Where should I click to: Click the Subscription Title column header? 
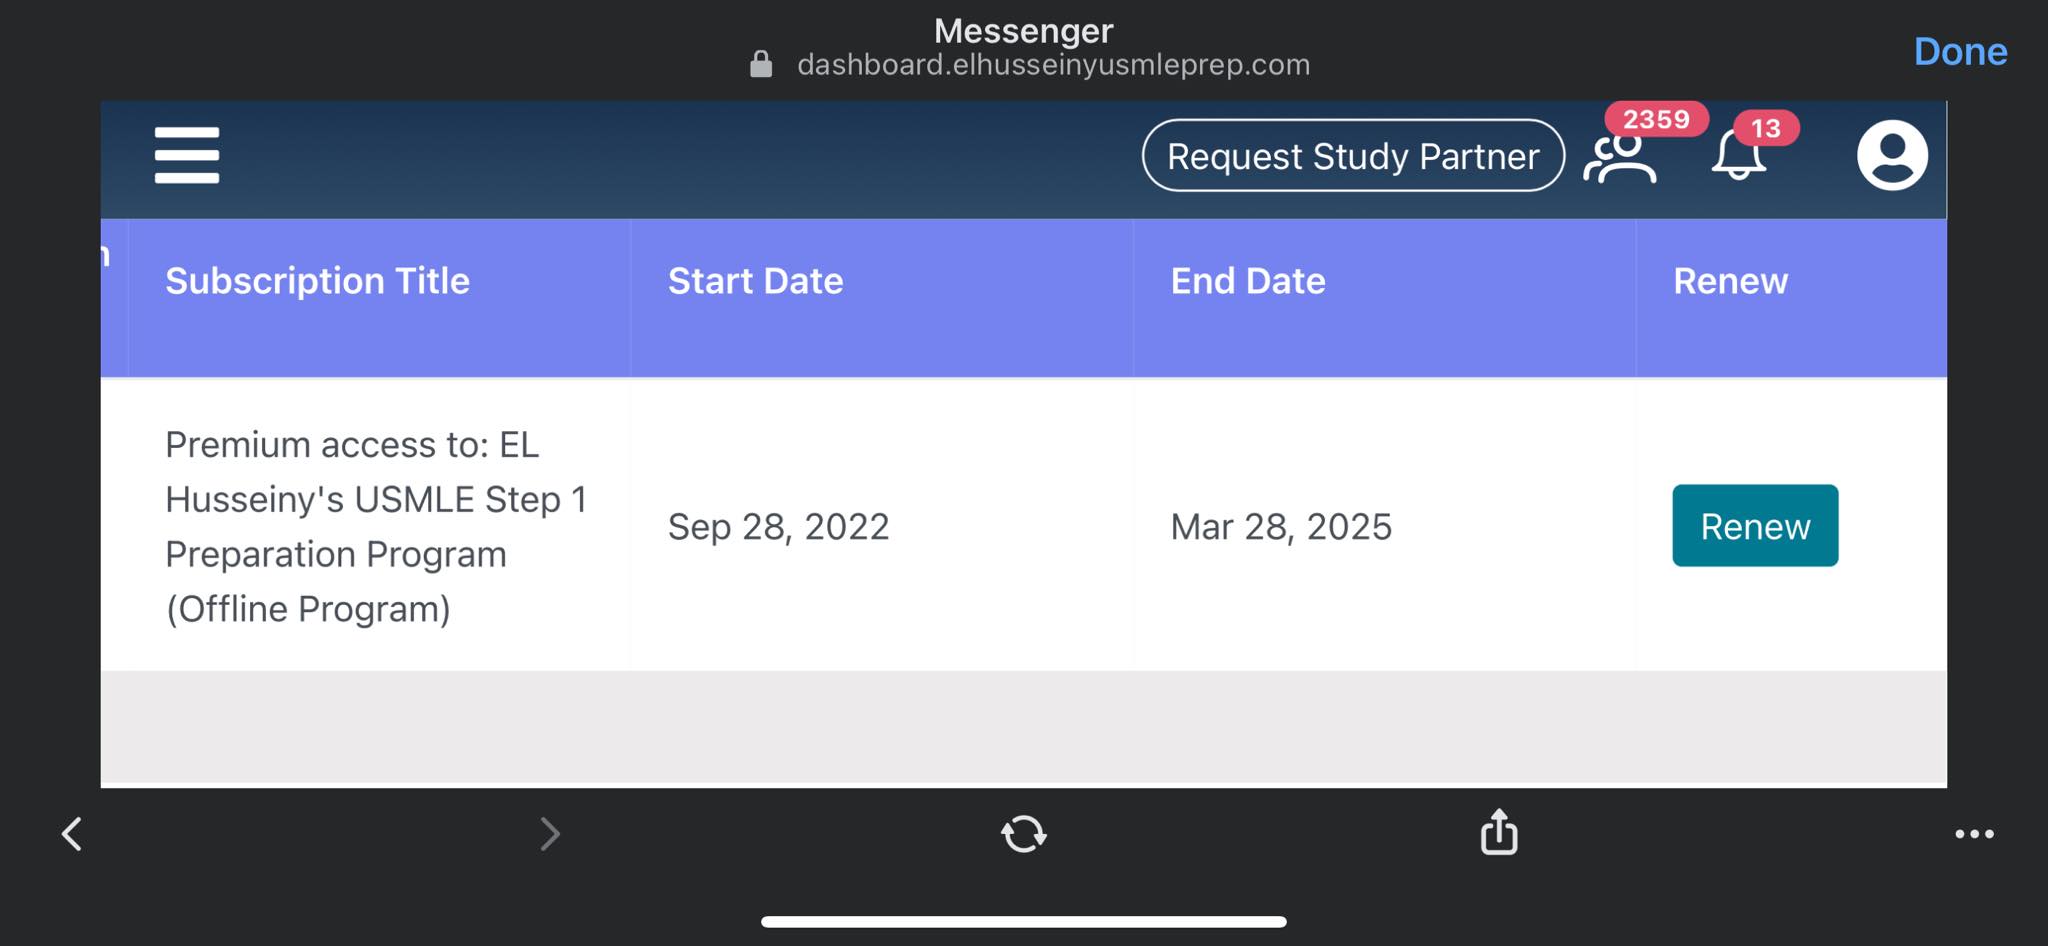click(317, 281)
